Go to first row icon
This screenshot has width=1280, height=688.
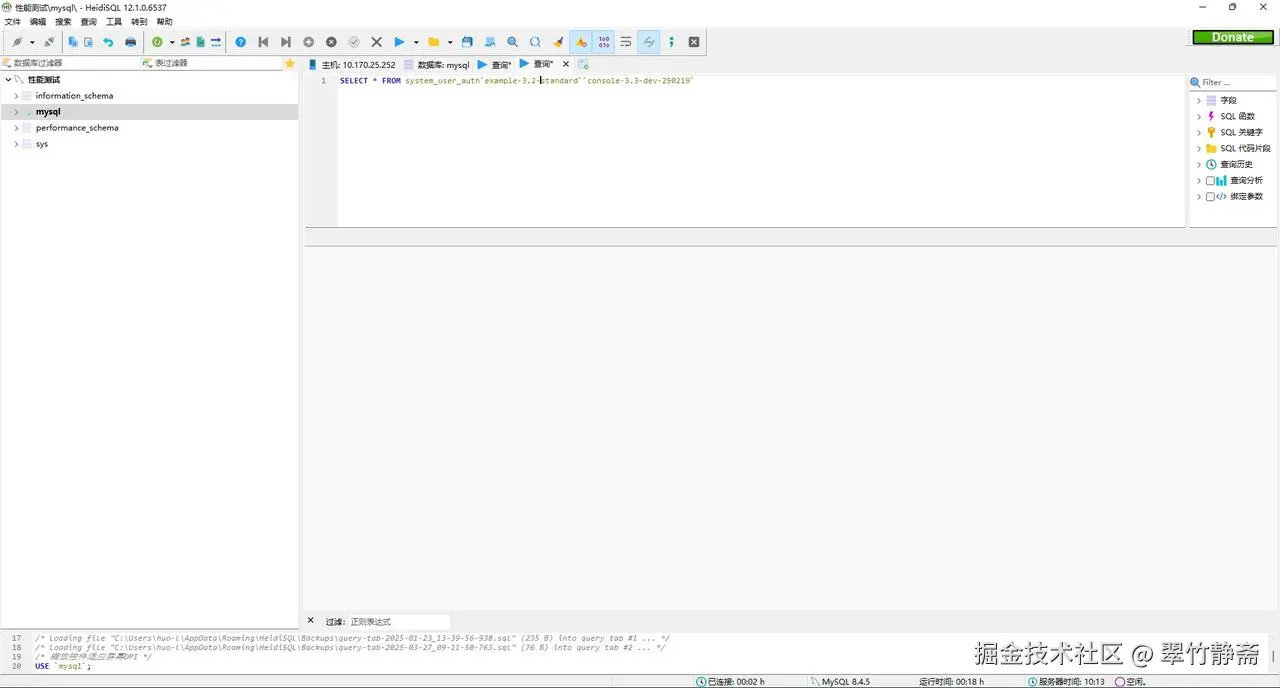coord(264,42)
